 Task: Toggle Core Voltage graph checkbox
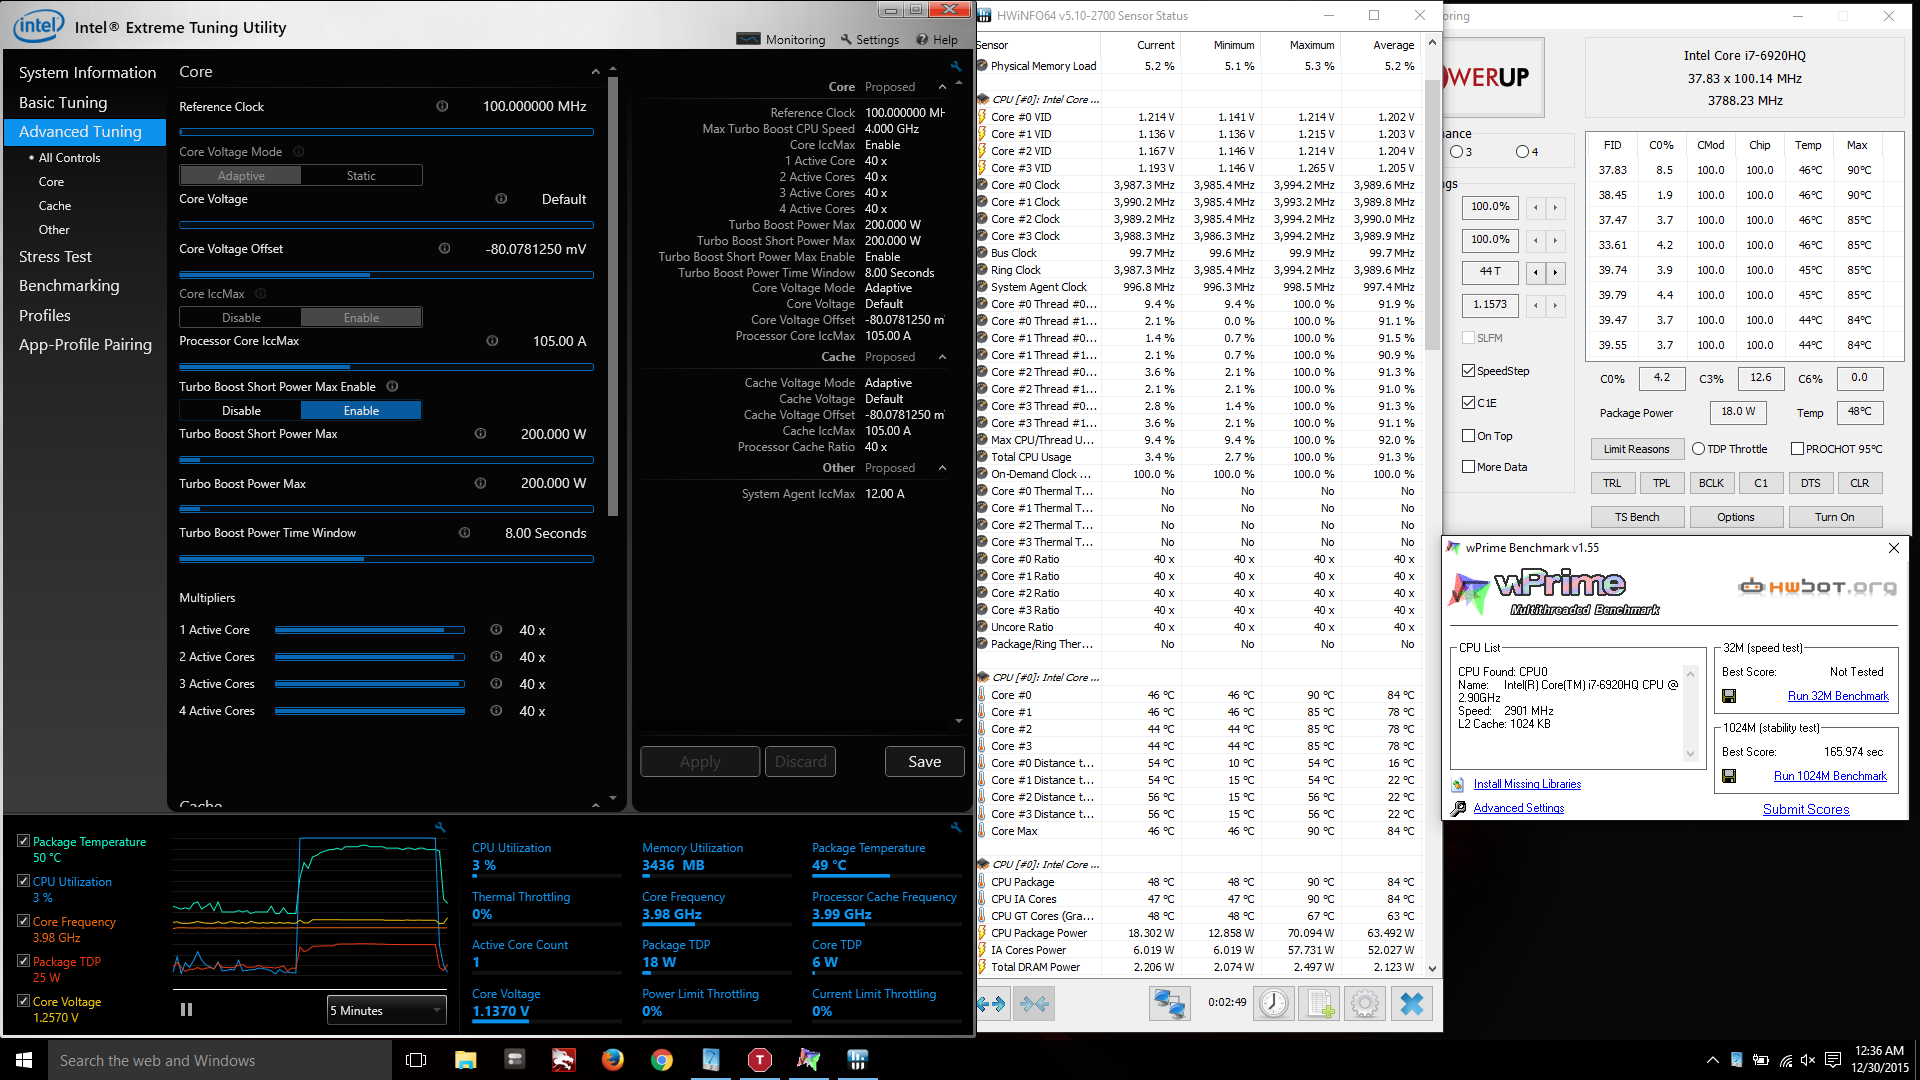[23, 1001]
